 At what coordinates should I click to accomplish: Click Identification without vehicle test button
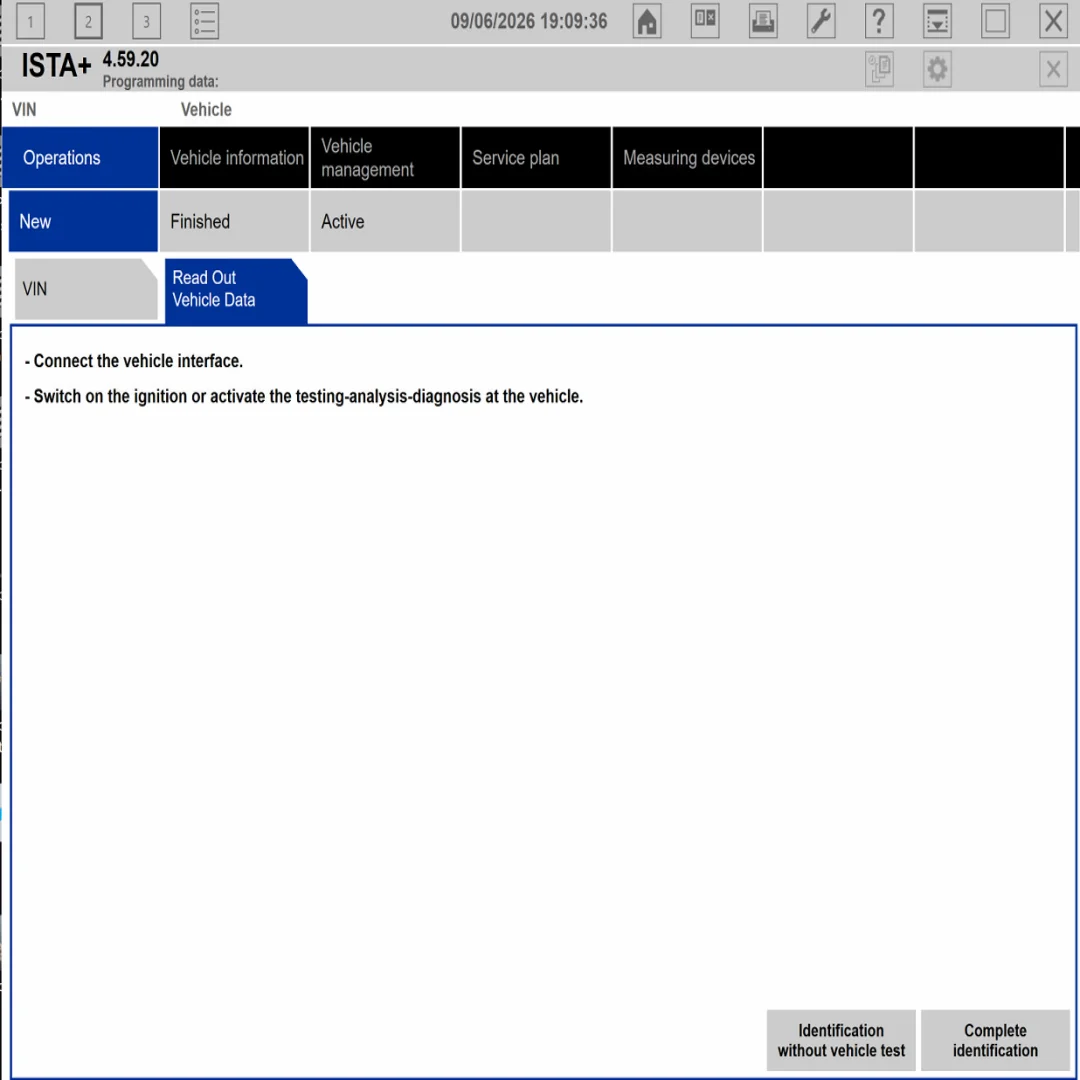pos(841,1040)
